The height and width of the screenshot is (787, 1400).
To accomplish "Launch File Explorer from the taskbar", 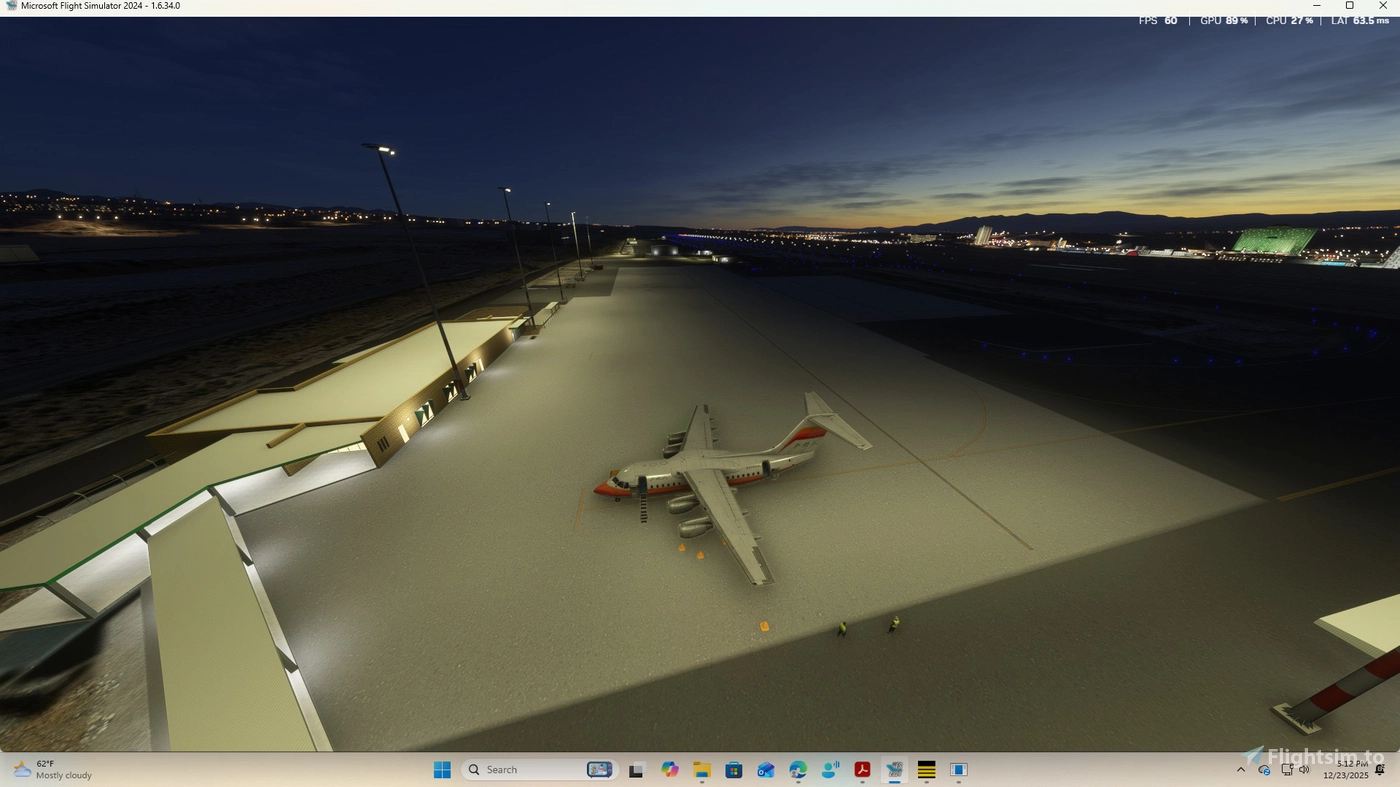I will (x=700, y=769).
